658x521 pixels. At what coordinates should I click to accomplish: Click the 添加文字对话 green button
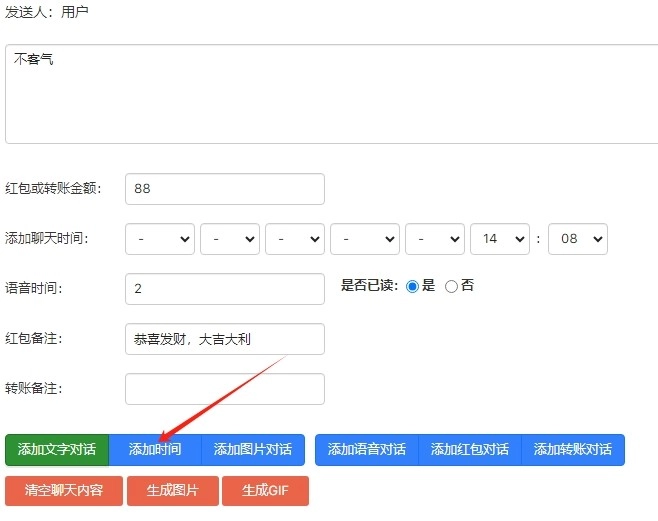(56, 450)
